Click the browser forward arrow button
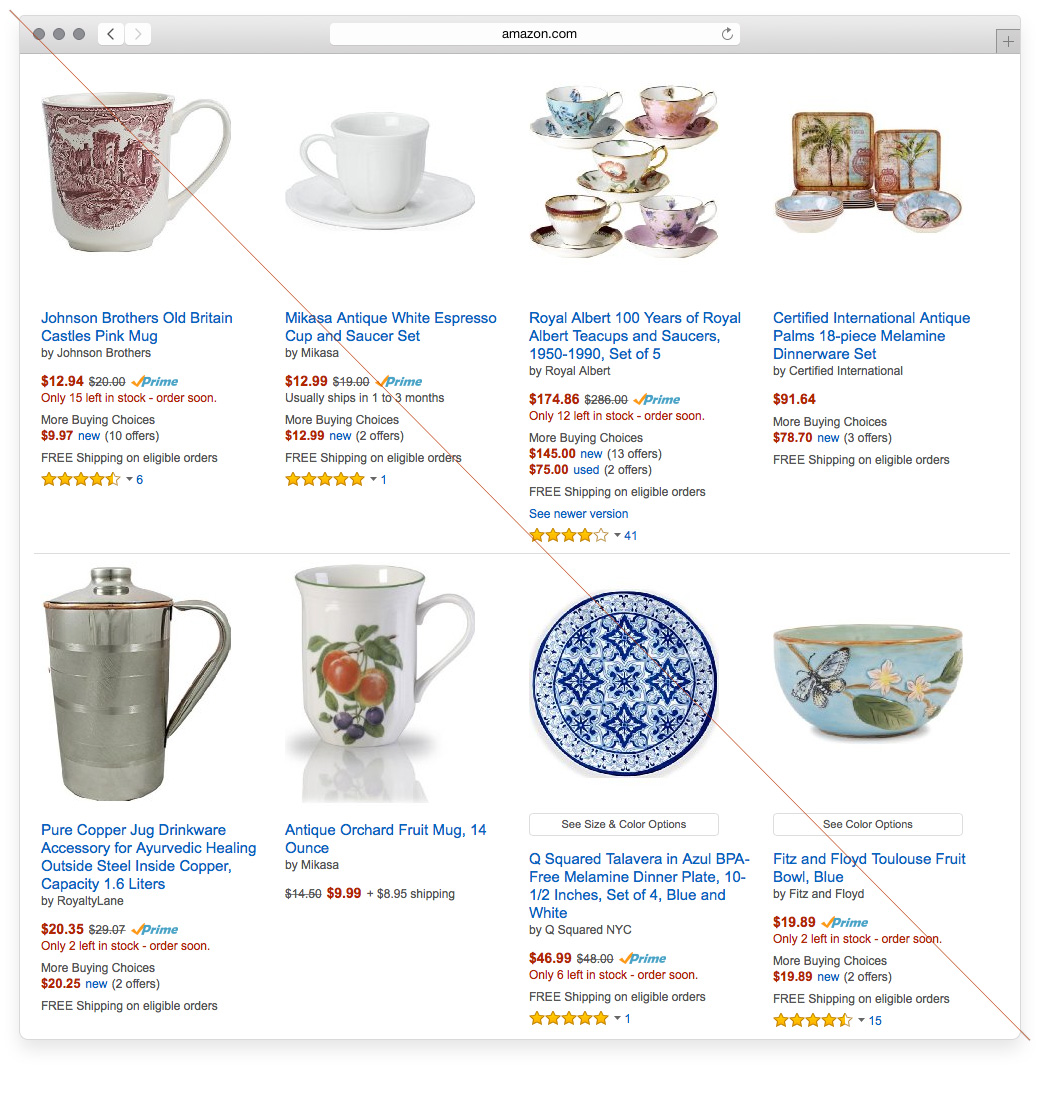 pyautogui.click(x=138, y=34)
